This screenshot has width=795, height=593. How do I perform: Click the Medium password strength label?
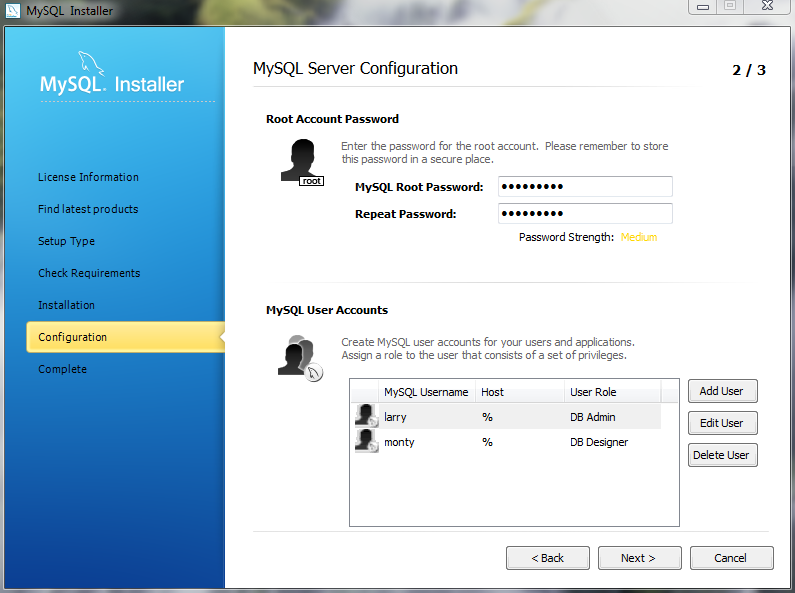[x=639, y=237]
